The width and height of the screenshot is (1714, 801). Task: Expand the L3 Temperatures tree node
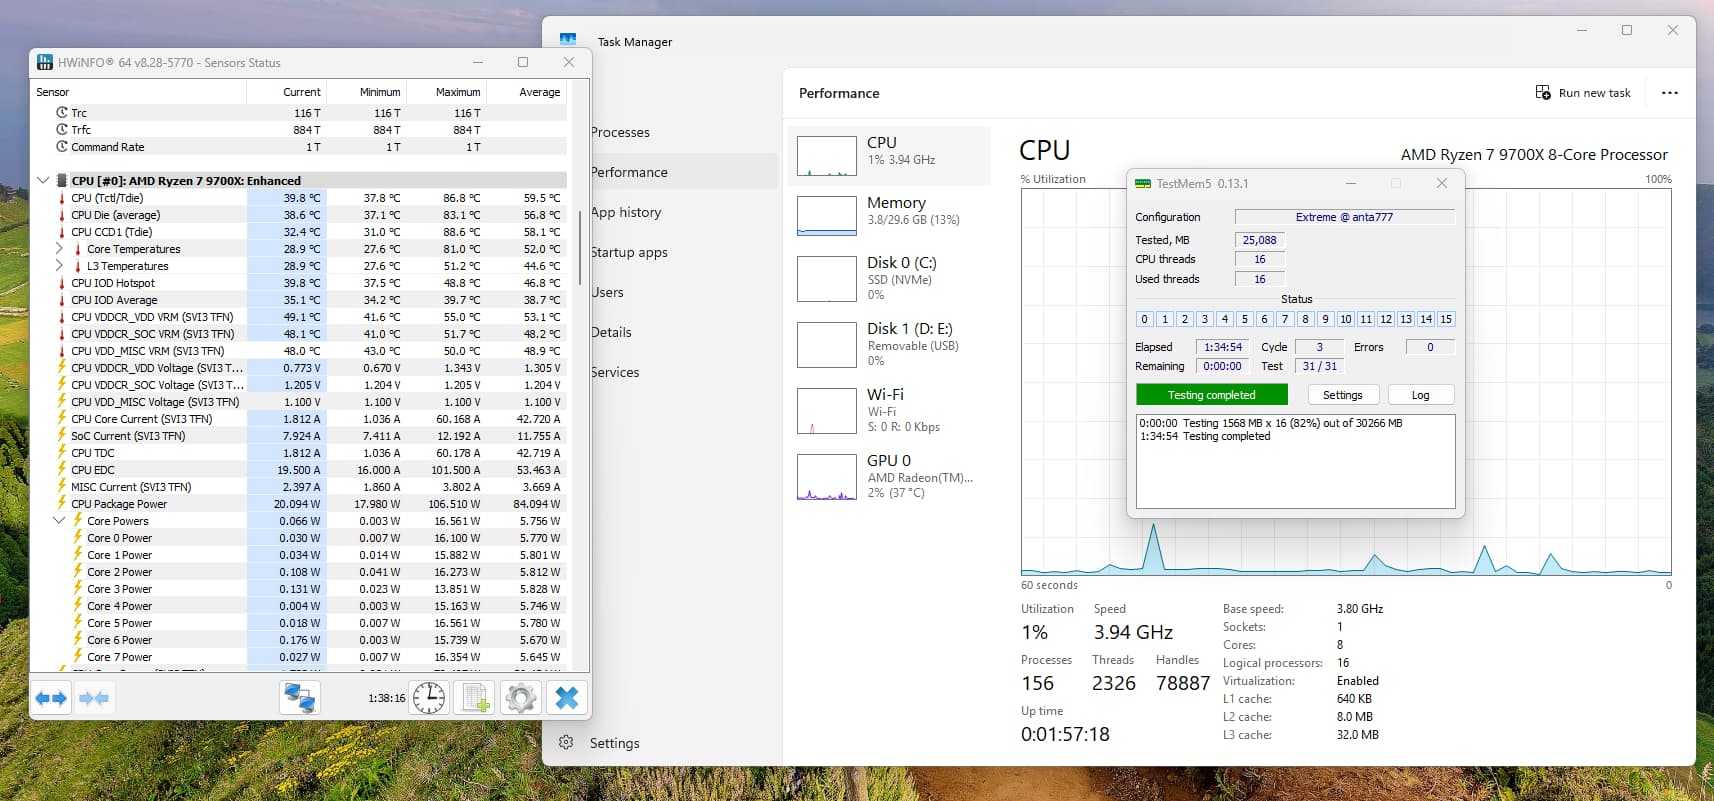click(59, 266)
